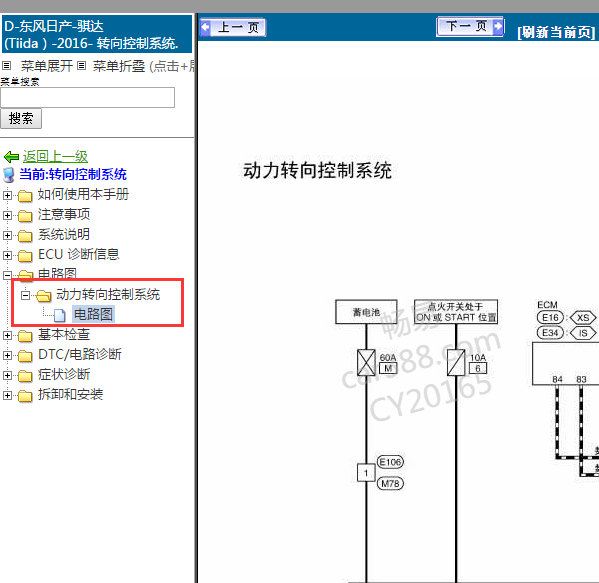The height and width of the screenshot is (583, 599).
Task: Select the 基本检查 tree item
Action: click(x=64, y=335)
